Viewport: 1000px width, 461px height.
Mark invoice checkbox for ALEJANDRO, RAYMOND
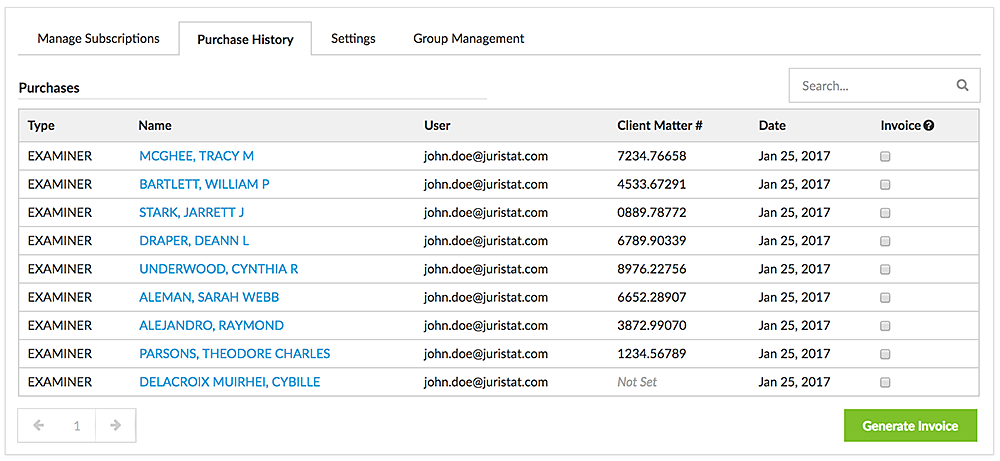pyautogui.click(x=885, y=326)
